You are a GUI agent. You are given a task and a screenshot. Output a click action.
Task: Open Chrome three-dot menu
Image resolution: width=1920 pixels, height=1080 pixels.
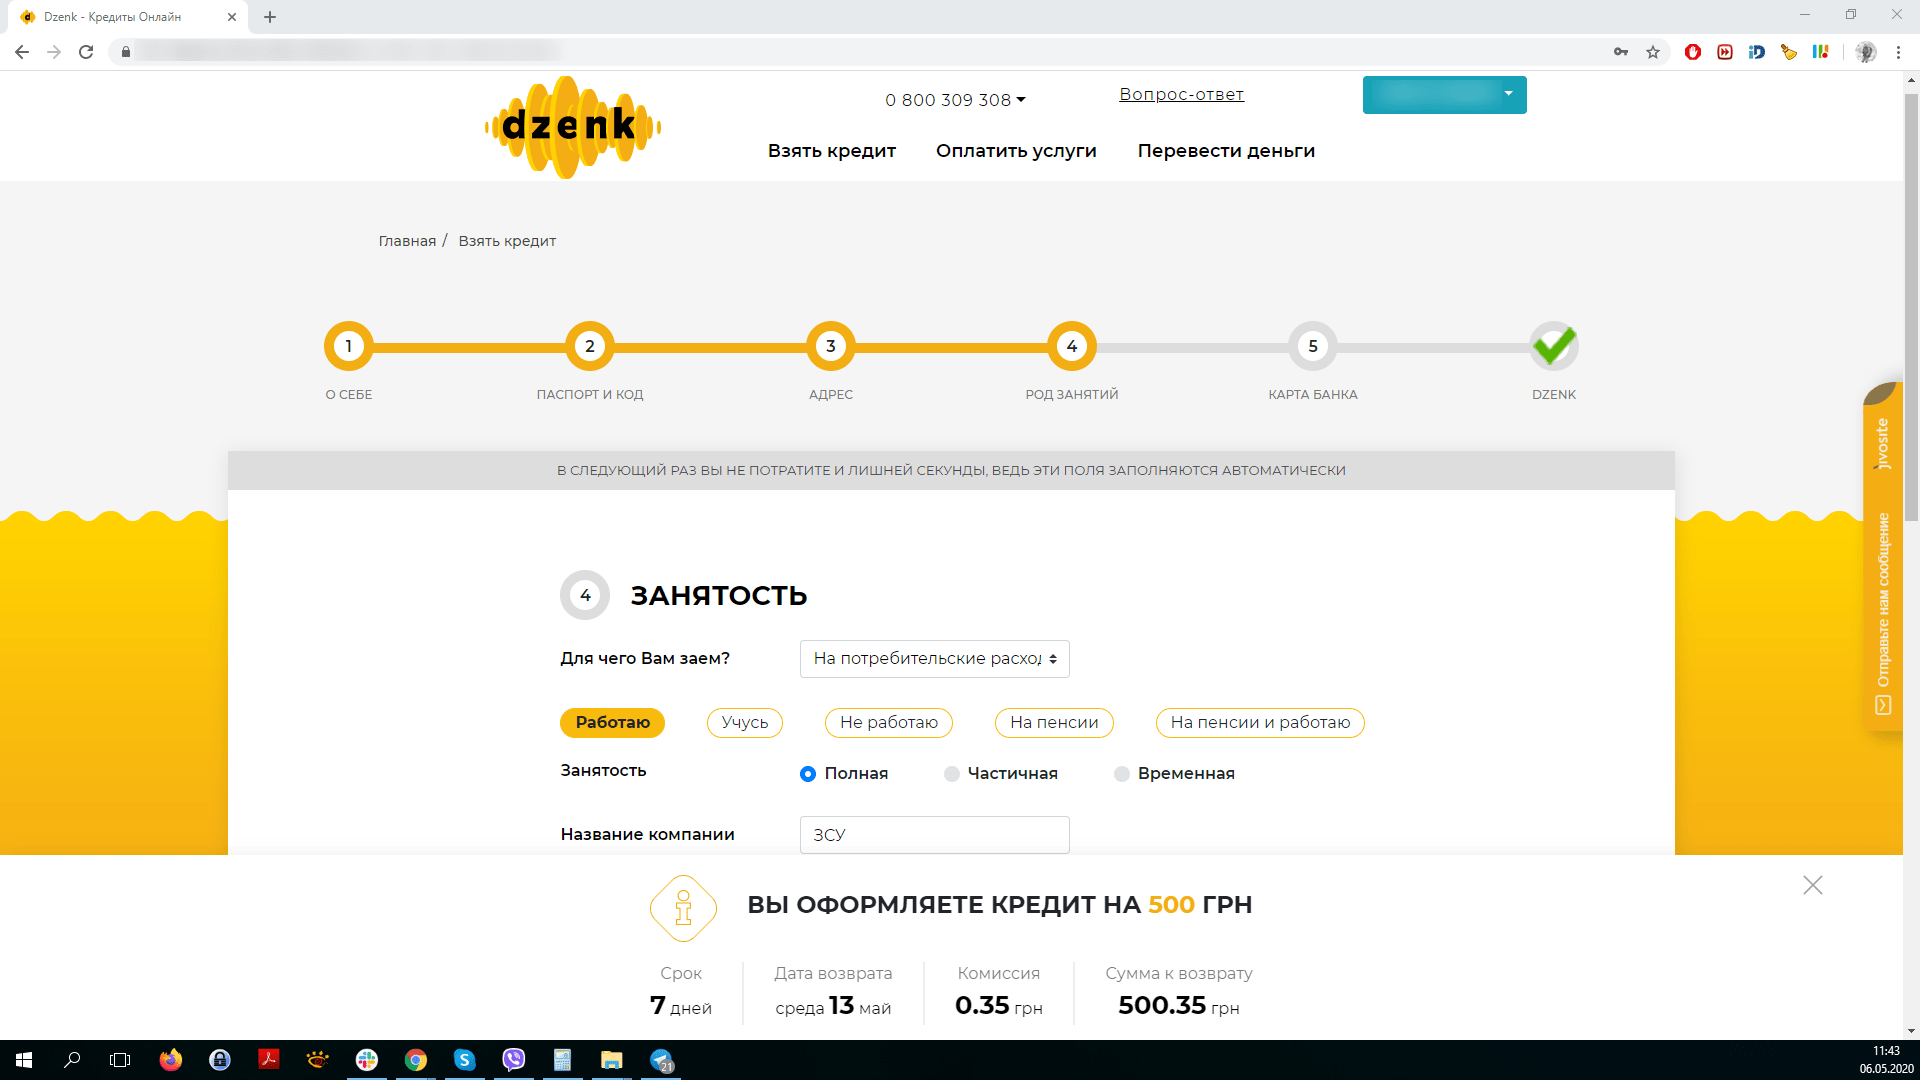click(x=1898, y=52)
